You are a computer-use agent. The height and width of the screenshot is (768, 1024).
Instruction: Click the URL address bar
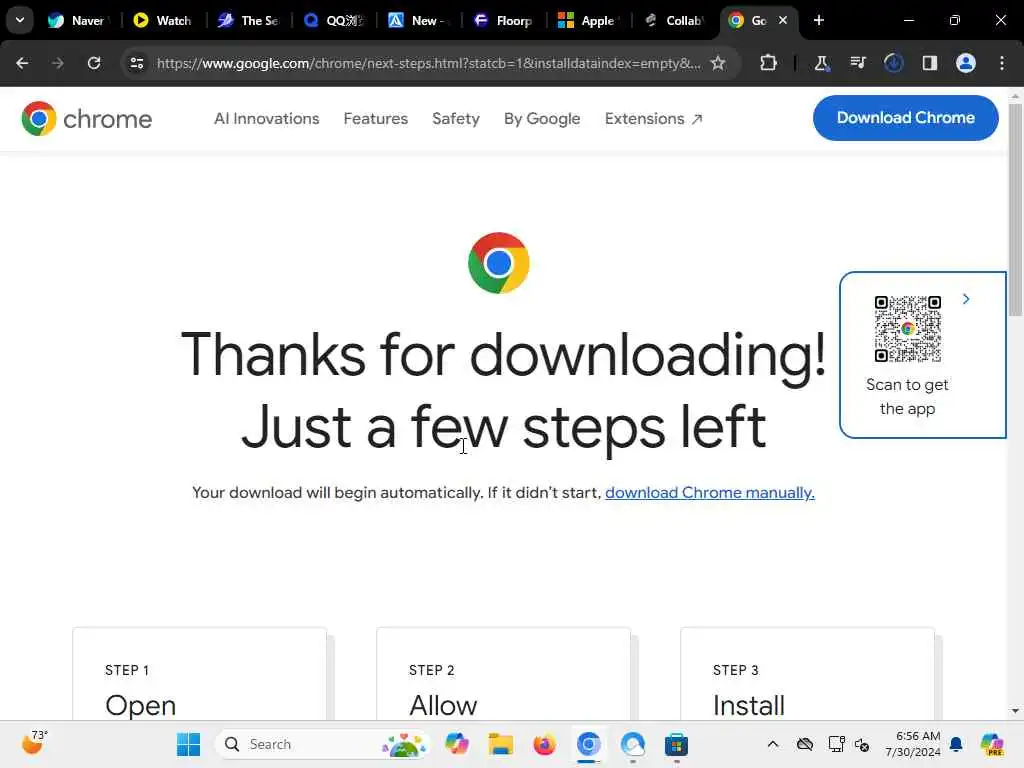[x=428, y=63]
